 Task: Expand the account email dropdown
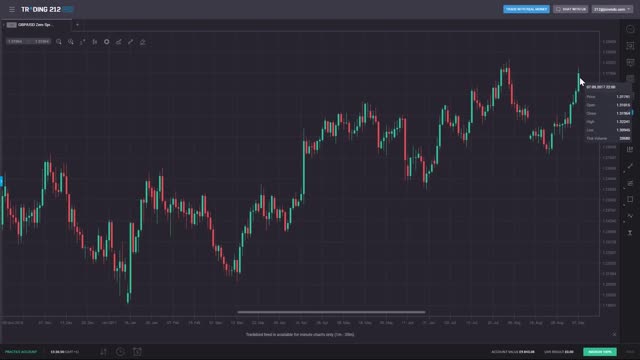pos(612,9)
